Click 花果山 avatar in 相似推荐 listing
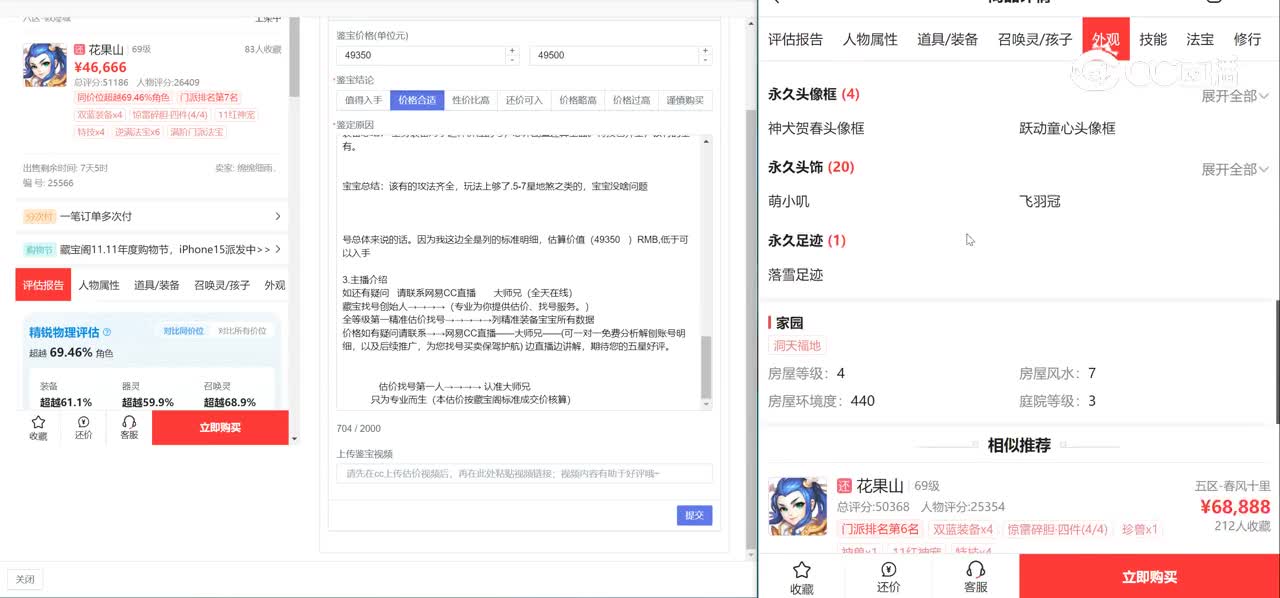Image resolution: width=1280 pixels, height=598 pixels. click(797, 506)
